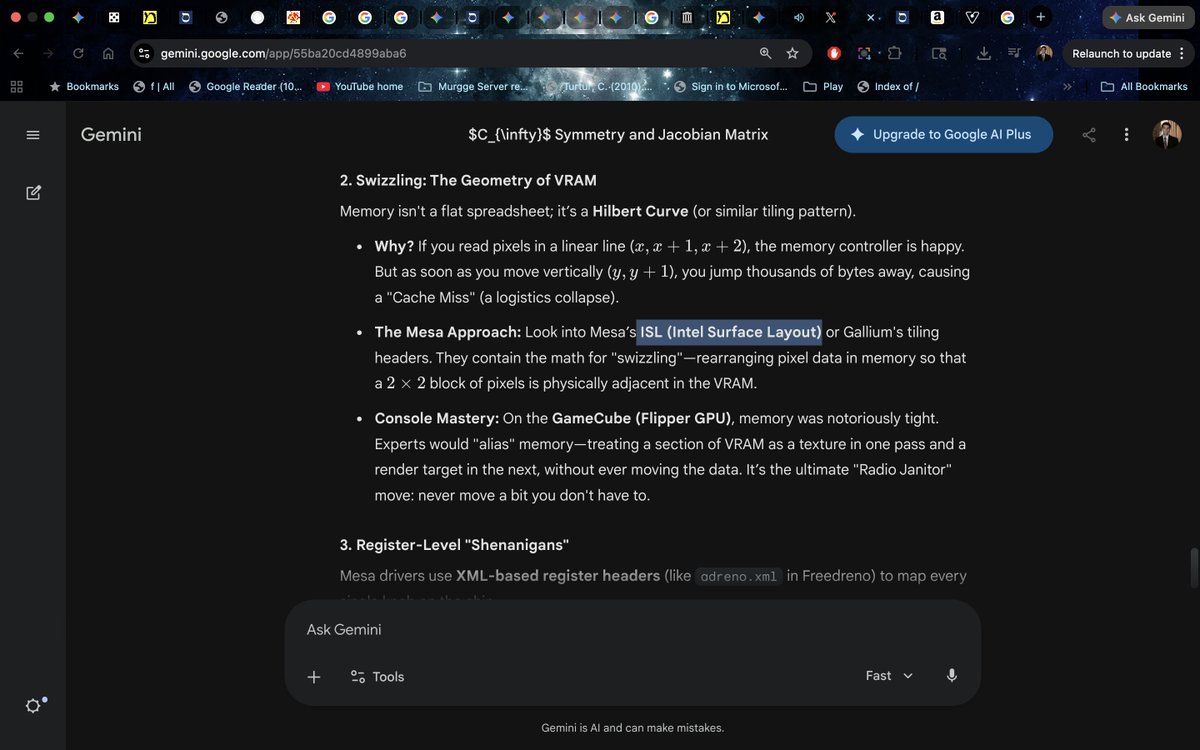Click the adreno.xml code snippet

tap(739, 576)
